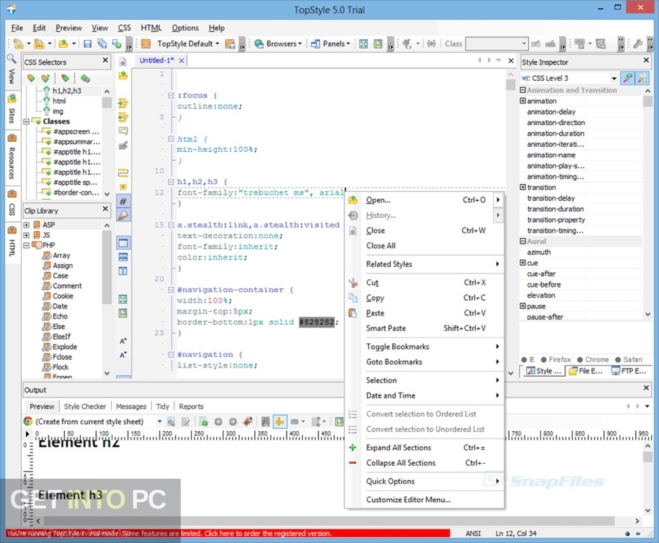Open the HTML menu
Screen dimensions: 659x543
pos(151,28)
